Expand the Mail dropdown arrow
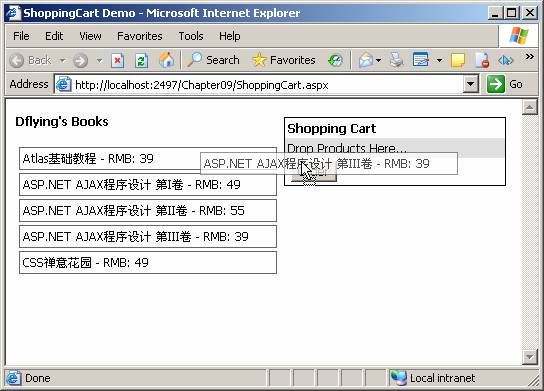This screenshot has width=544, height=391. [x=379, y=60]
